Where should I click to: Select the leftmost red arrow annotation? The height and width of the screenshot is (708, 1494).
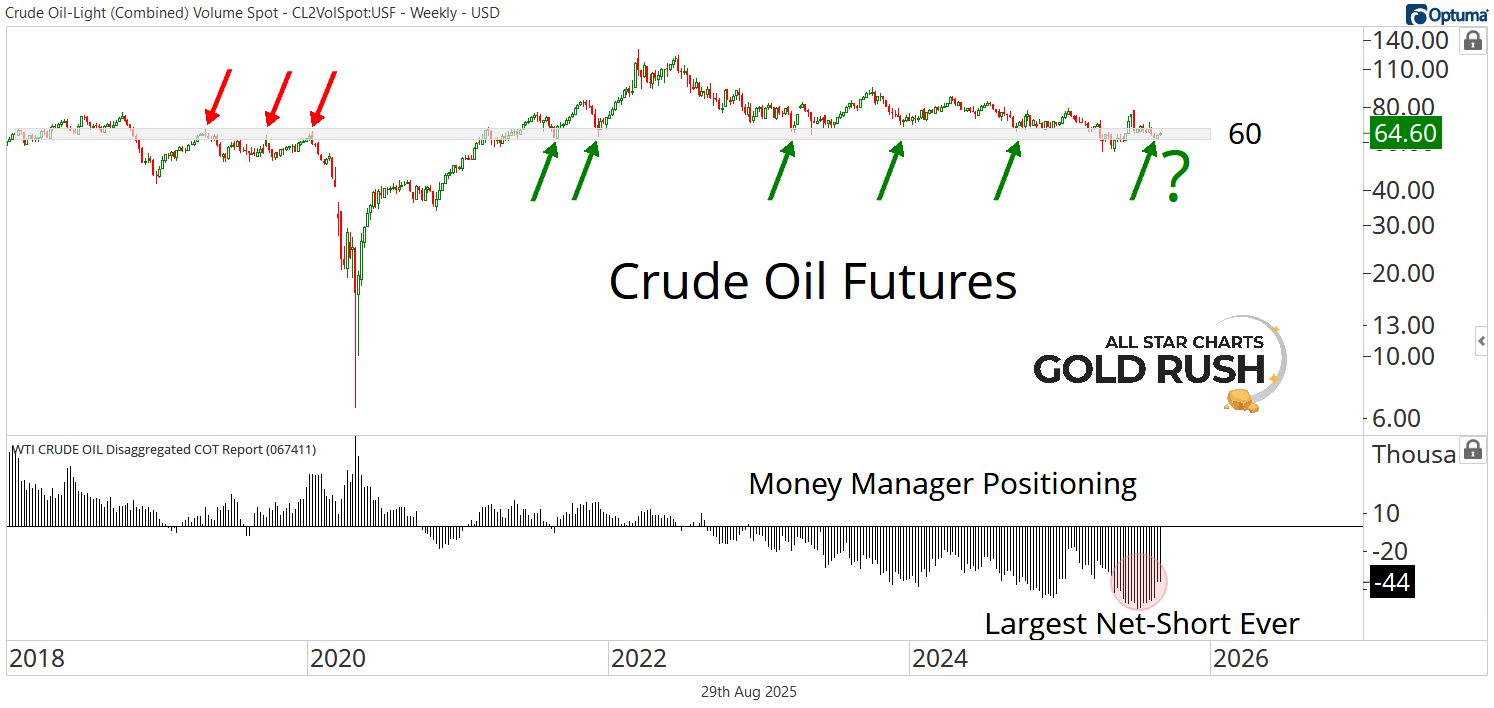coord(218,94)
